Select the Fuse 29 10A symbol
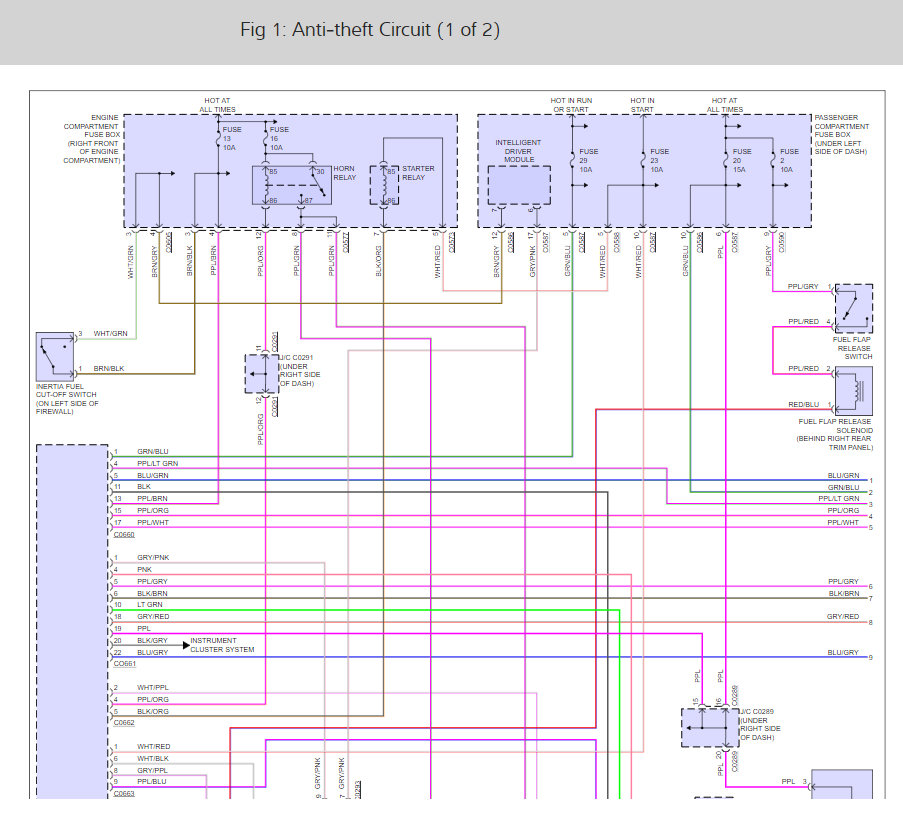The image size is (903, 818). [572, 158]
